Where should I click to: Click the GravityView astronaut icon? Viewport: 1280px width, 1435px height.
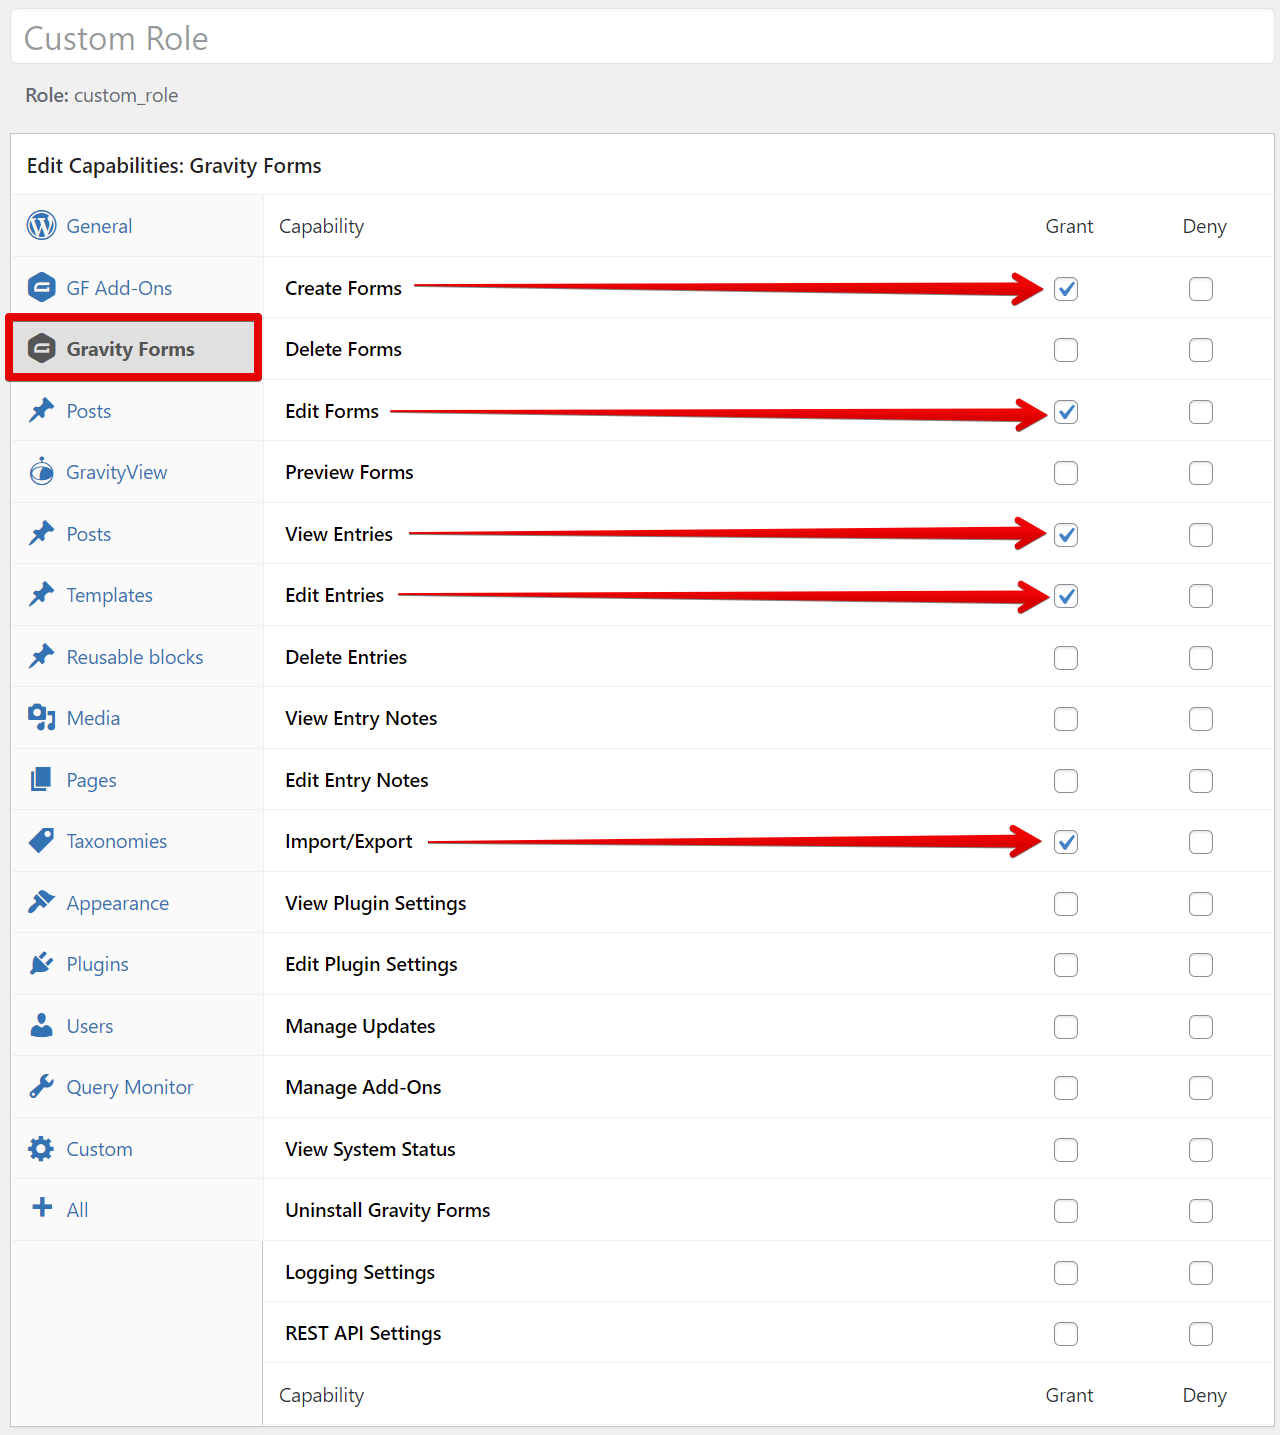point(41,472)
